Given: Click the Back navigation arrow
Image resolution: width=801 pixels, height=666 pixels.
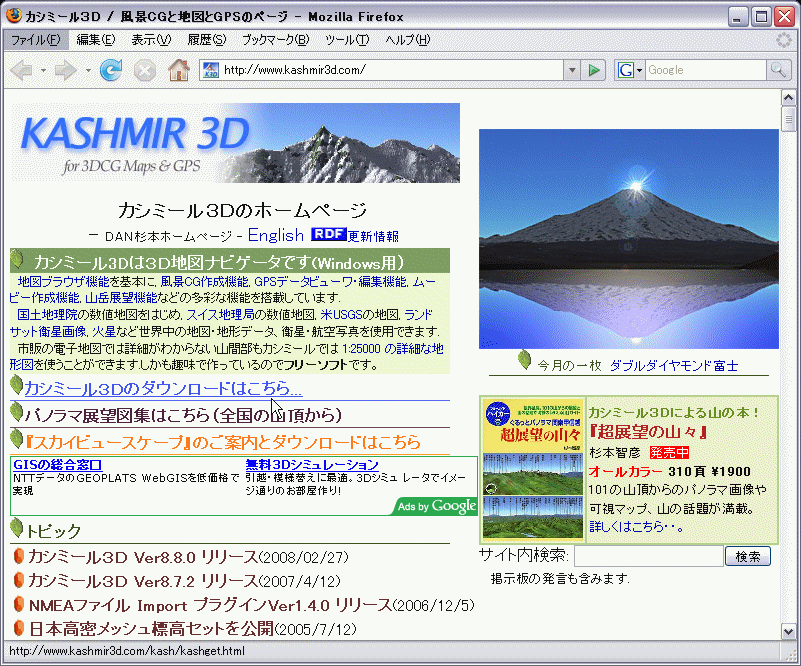Looking at the screenshot, I should pyautogui.click(x=21, y=70).
